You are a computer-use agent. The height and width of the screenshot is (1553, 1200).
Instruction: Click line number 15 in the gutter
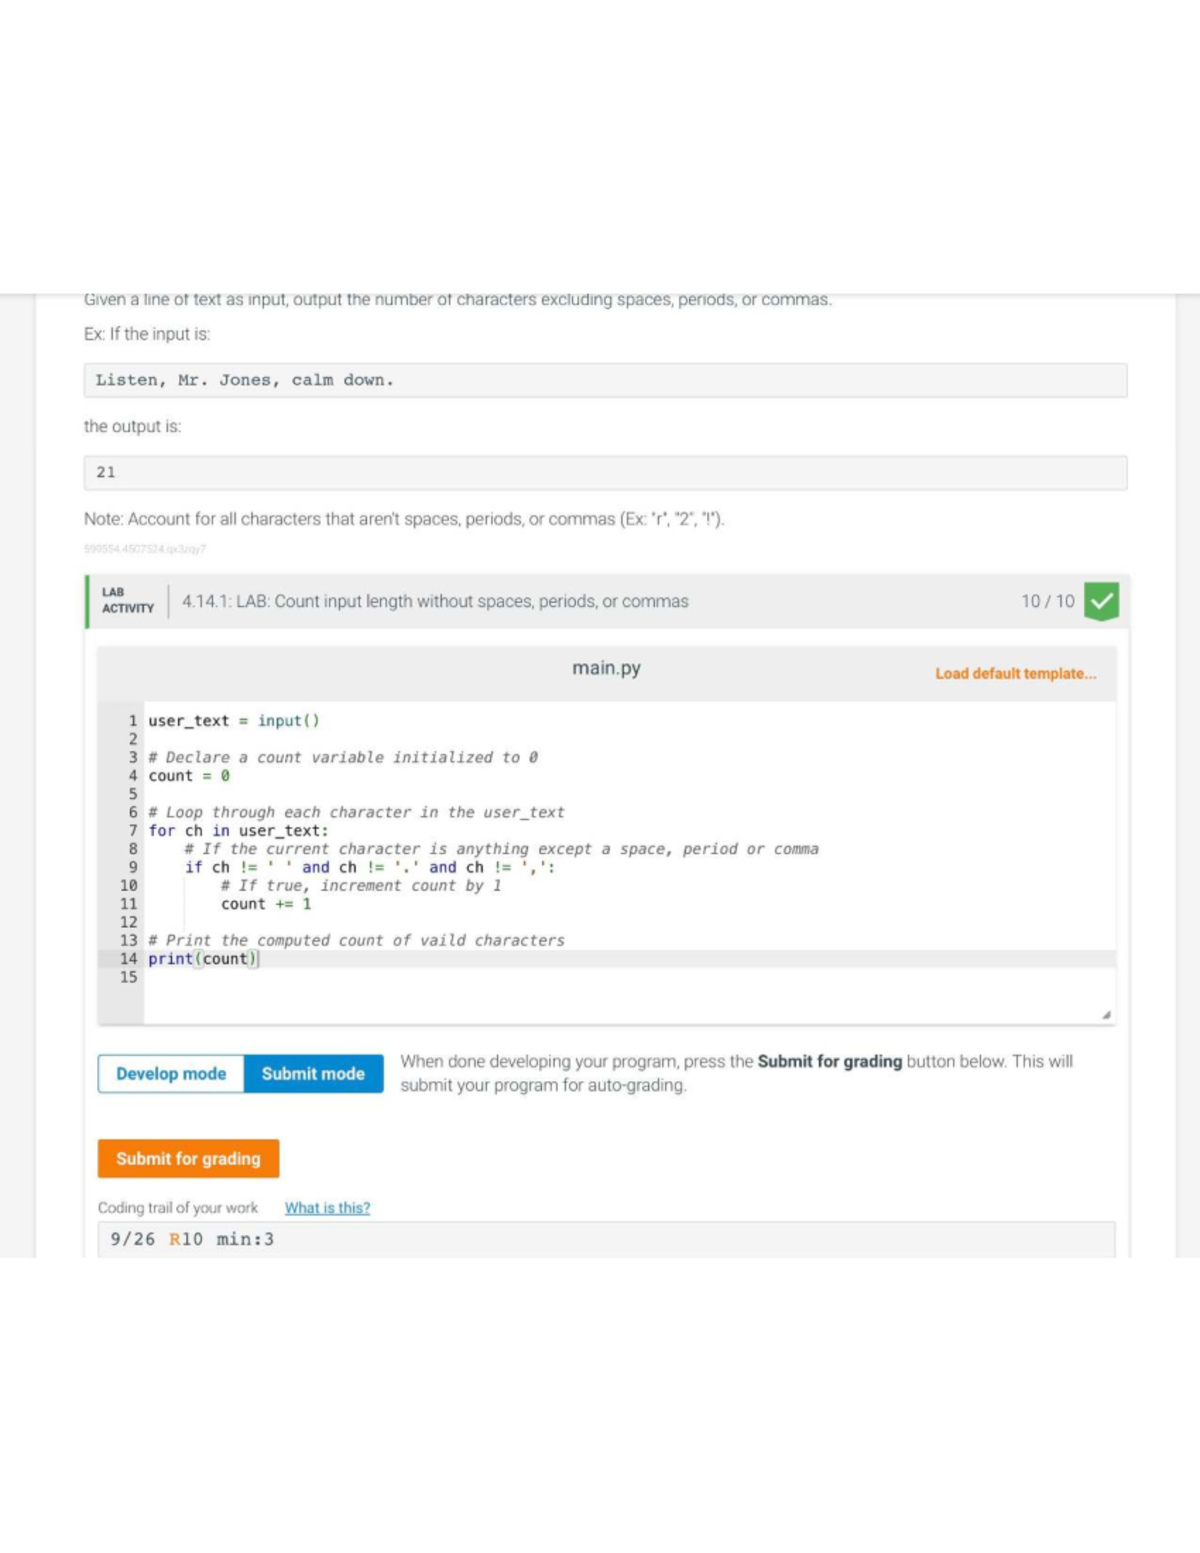(x=128, y=977)
